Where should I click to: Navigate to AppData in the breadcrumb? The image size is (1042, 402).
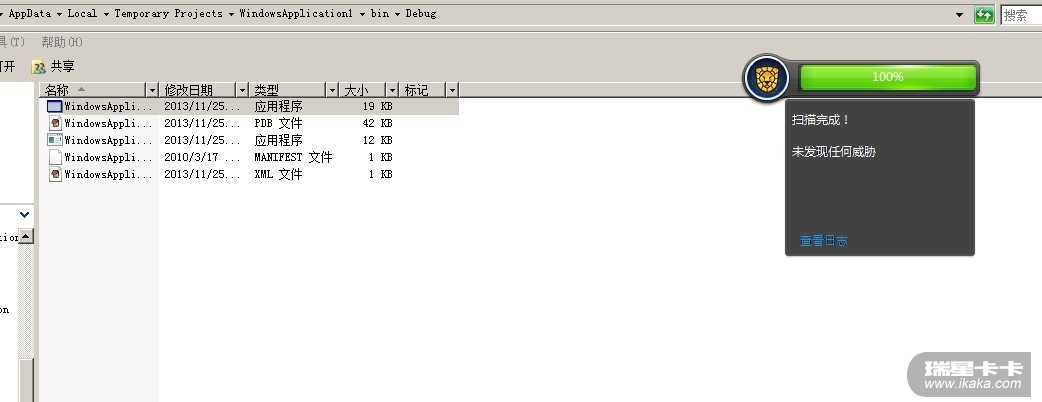coord(30,13)
